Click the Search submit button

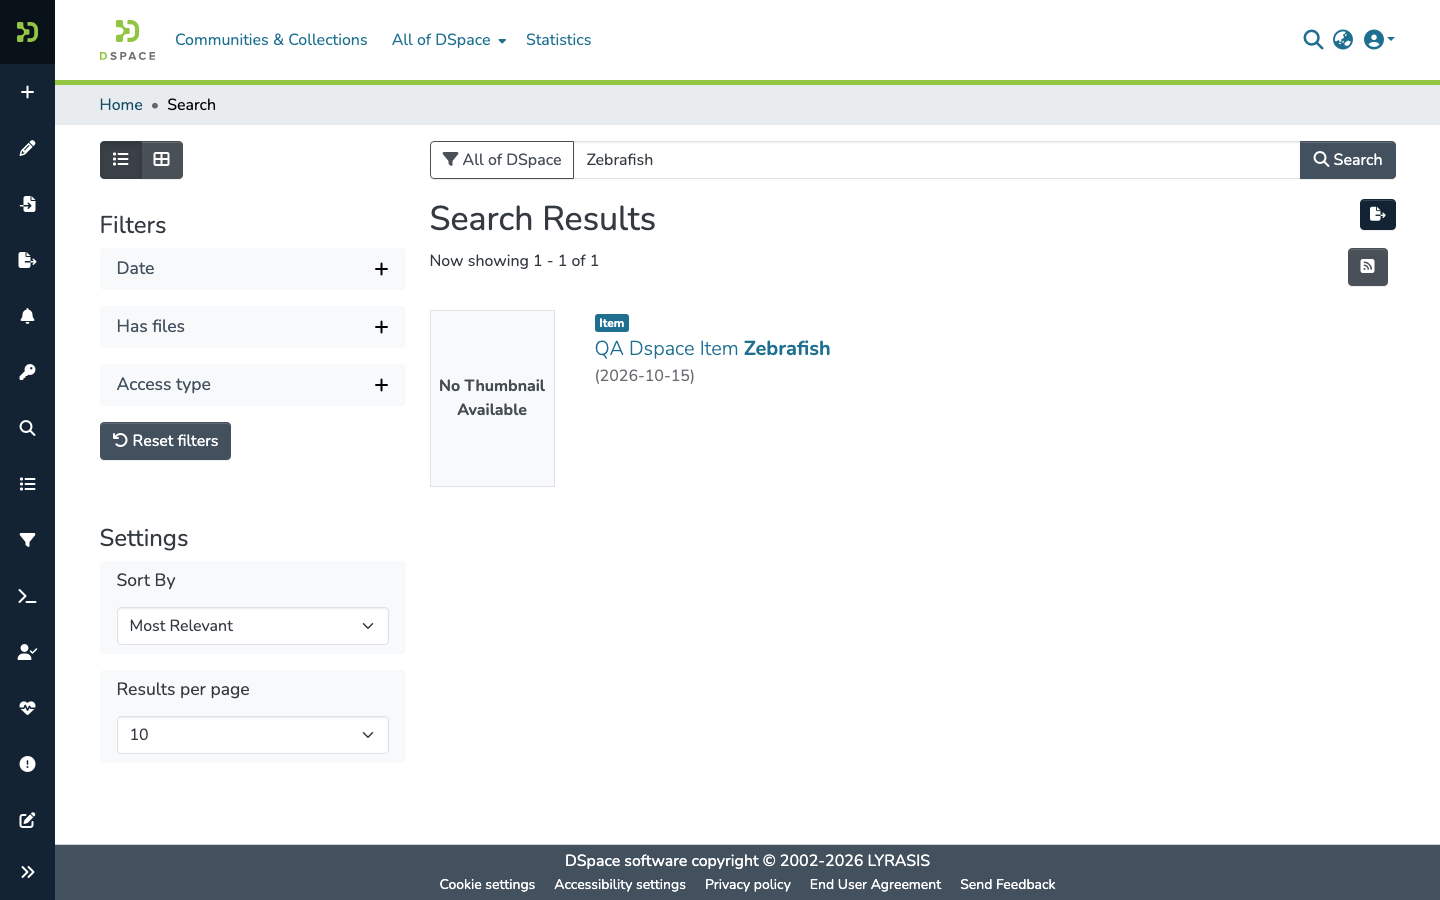coord(1348,160)
